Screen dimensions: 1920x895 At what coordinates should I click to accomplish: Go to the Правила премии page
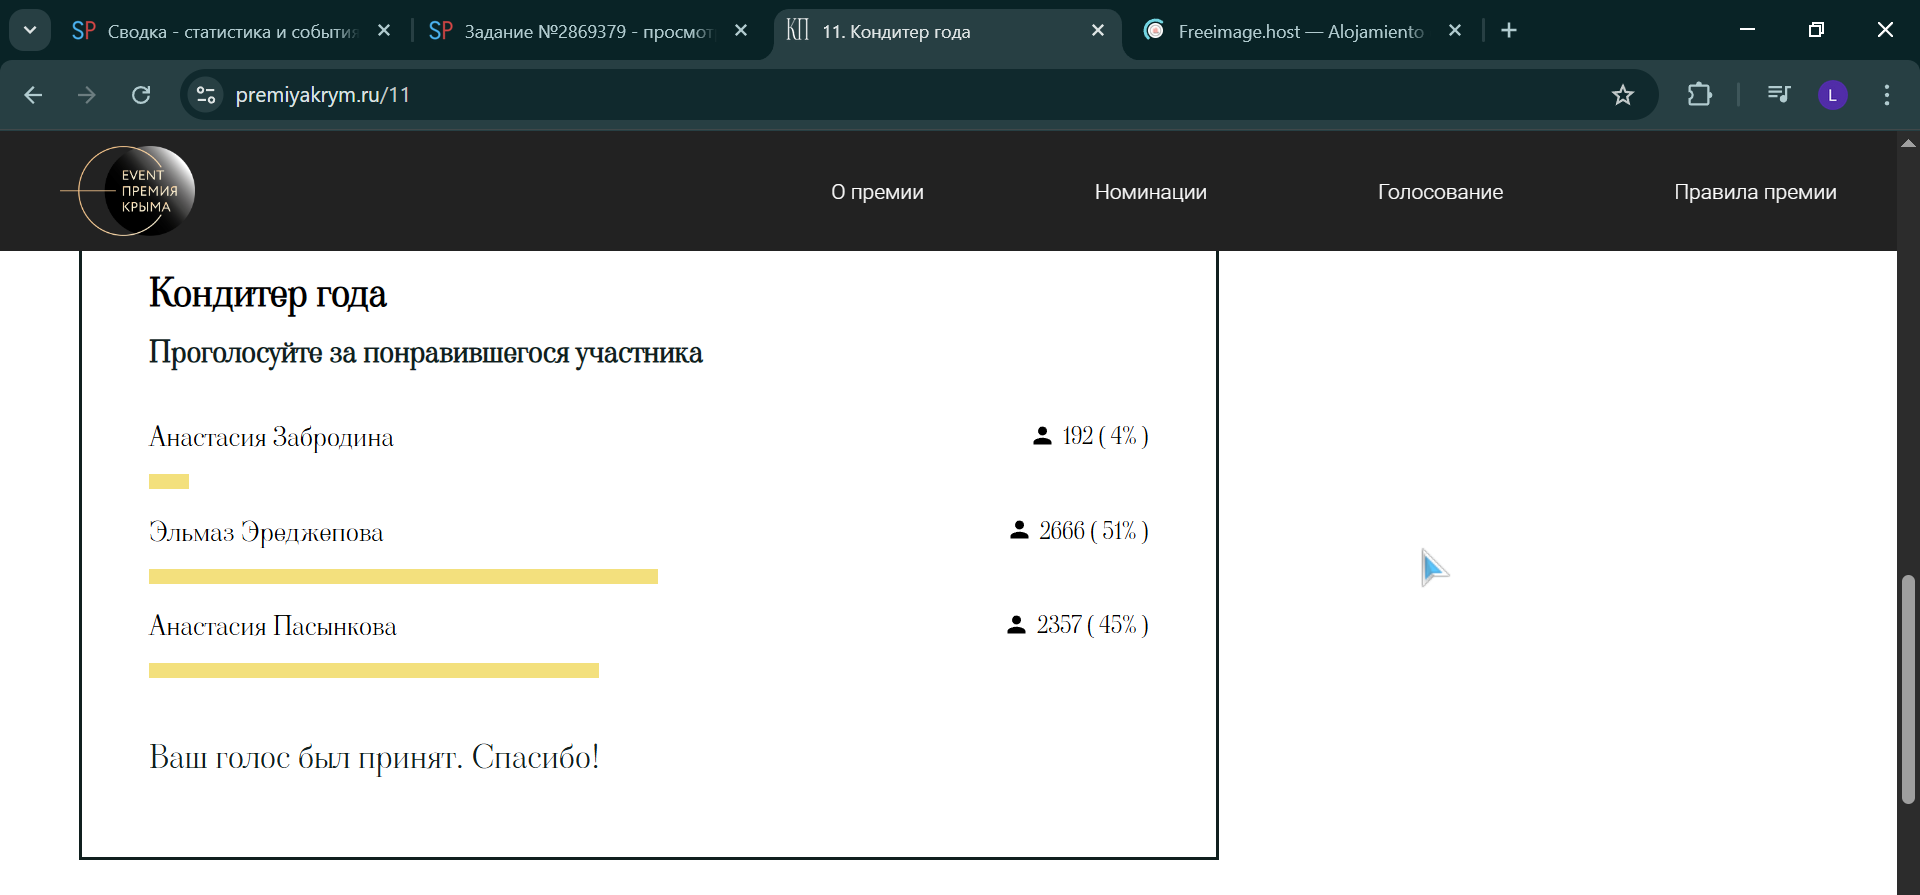[x=1755, y=192]
